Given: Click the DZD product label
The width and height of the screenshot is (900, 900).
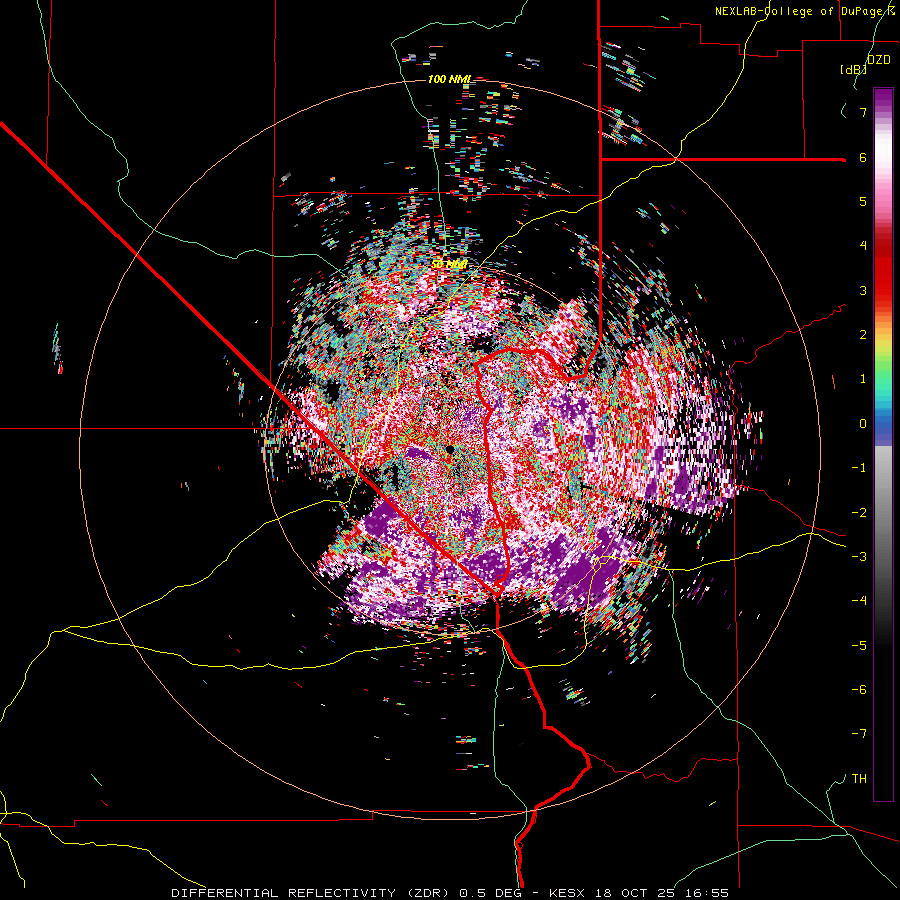Looking at the screenshot, I should click(x=879, y=60).
